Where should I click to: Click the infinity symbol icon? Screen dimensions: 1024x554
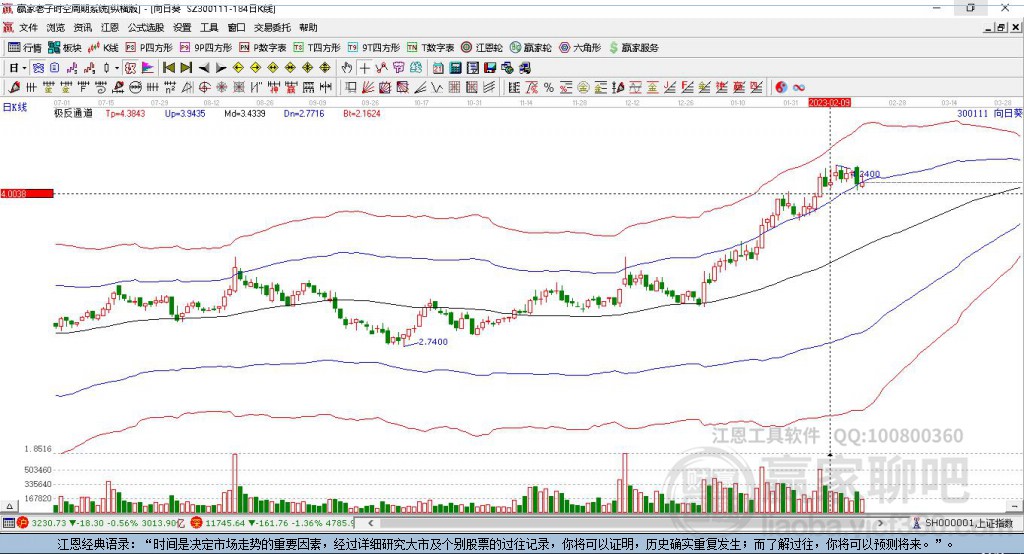point(799,87)
